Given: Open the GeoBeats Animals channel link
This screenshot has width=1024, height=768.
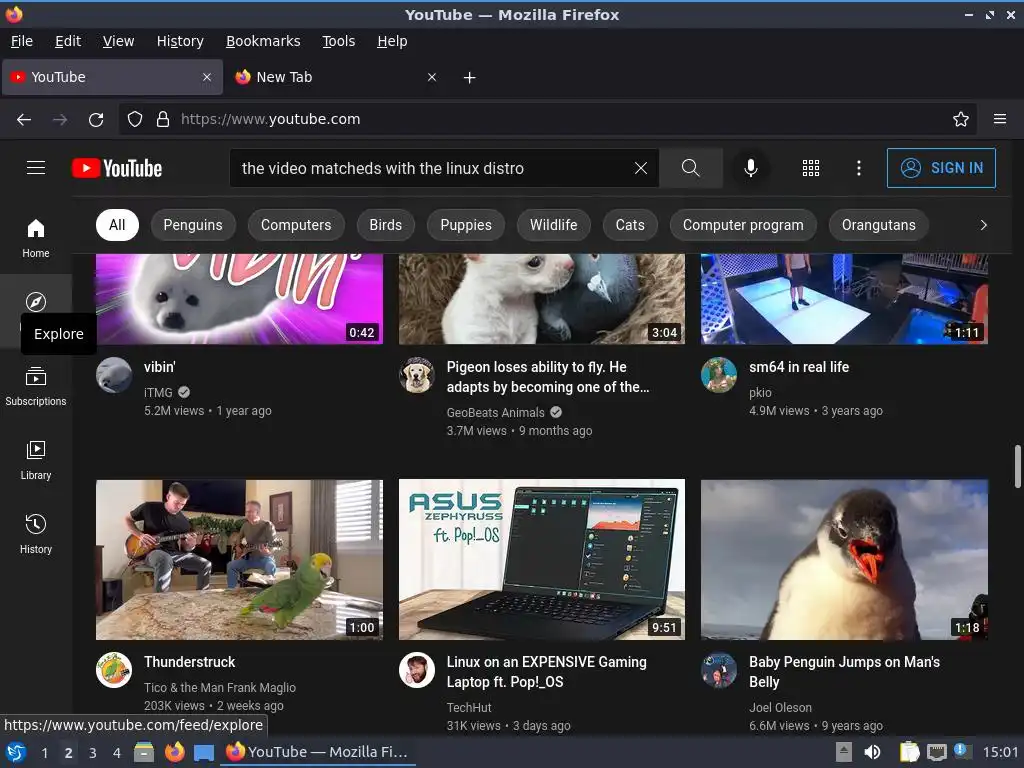Looking at the screenshot, I should [496, 413].
